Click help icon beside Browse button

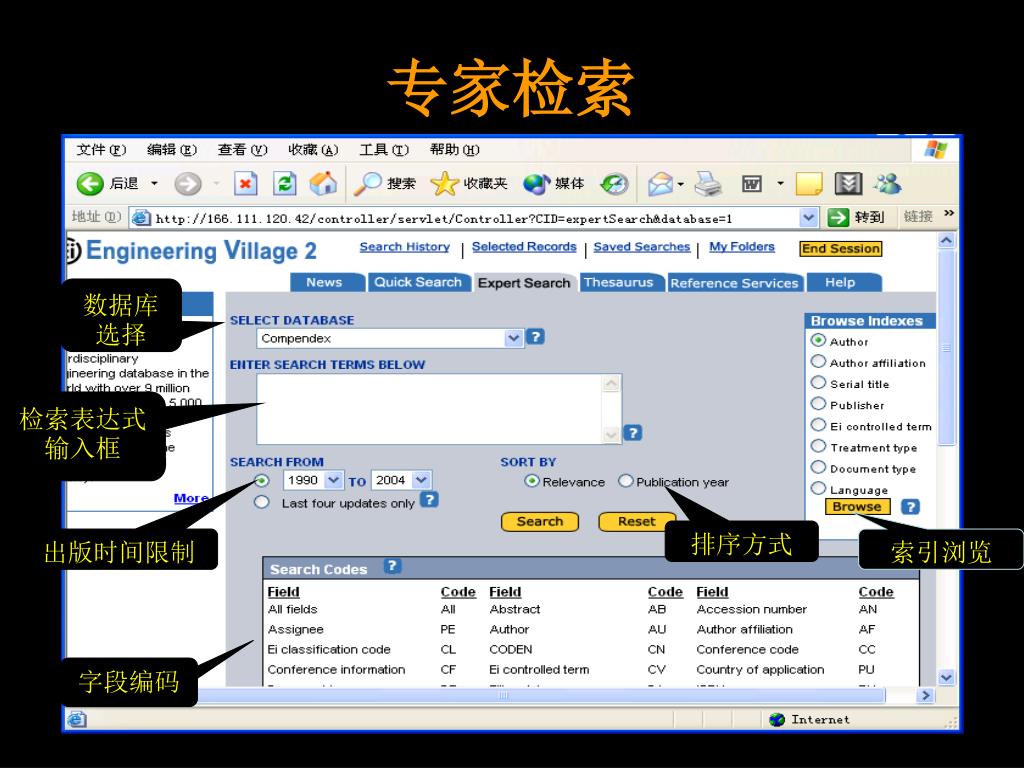910,507
